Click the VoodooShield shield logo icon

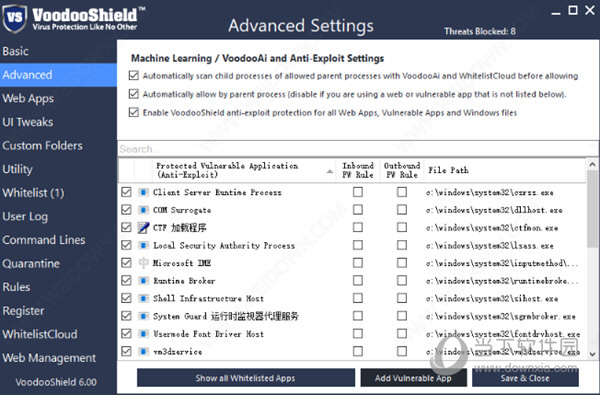[x=15, y=18]
